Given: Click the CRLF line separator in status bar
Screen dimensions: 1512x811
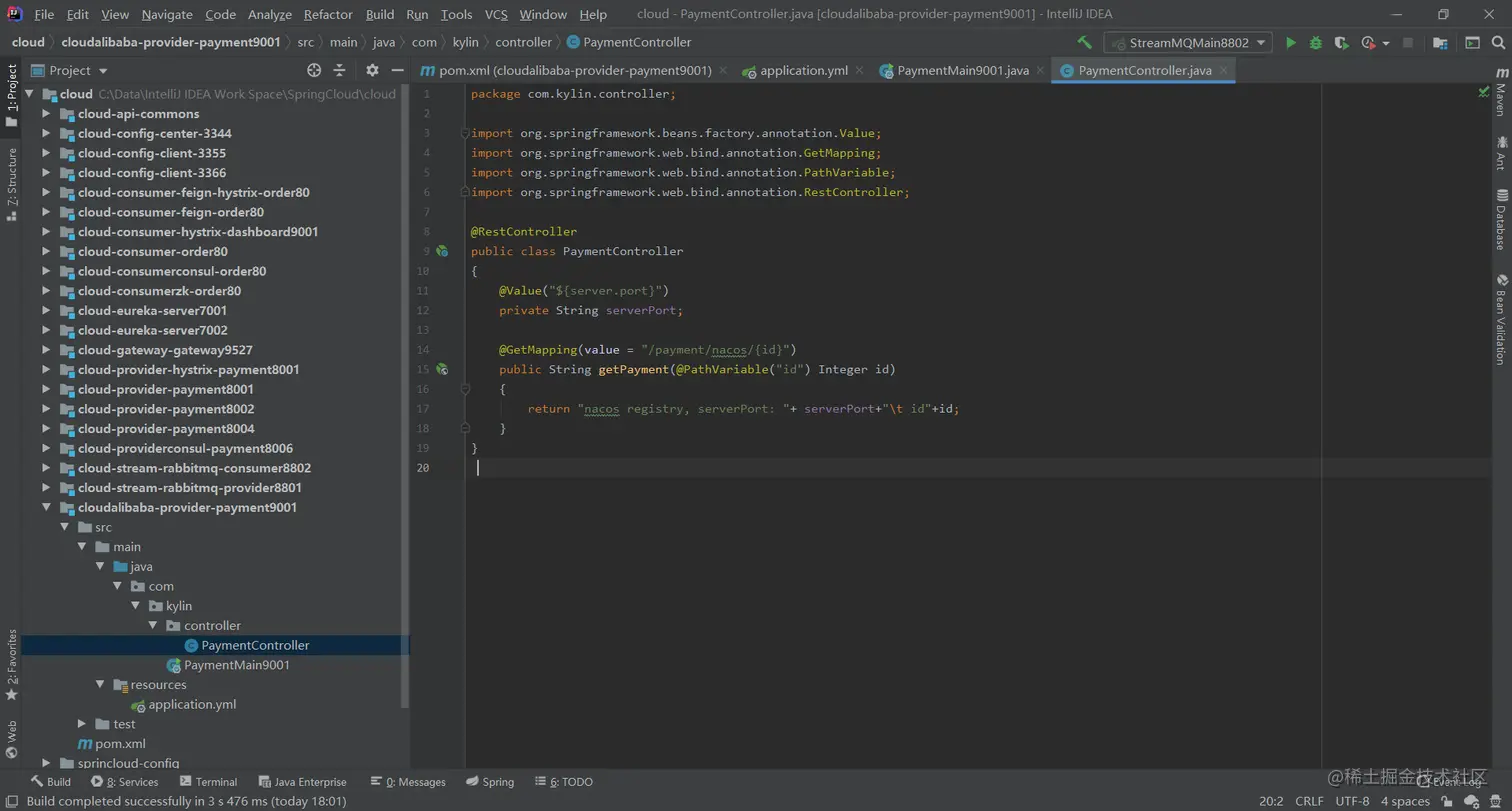Looking at the screenshot, I should [1309, 801].
